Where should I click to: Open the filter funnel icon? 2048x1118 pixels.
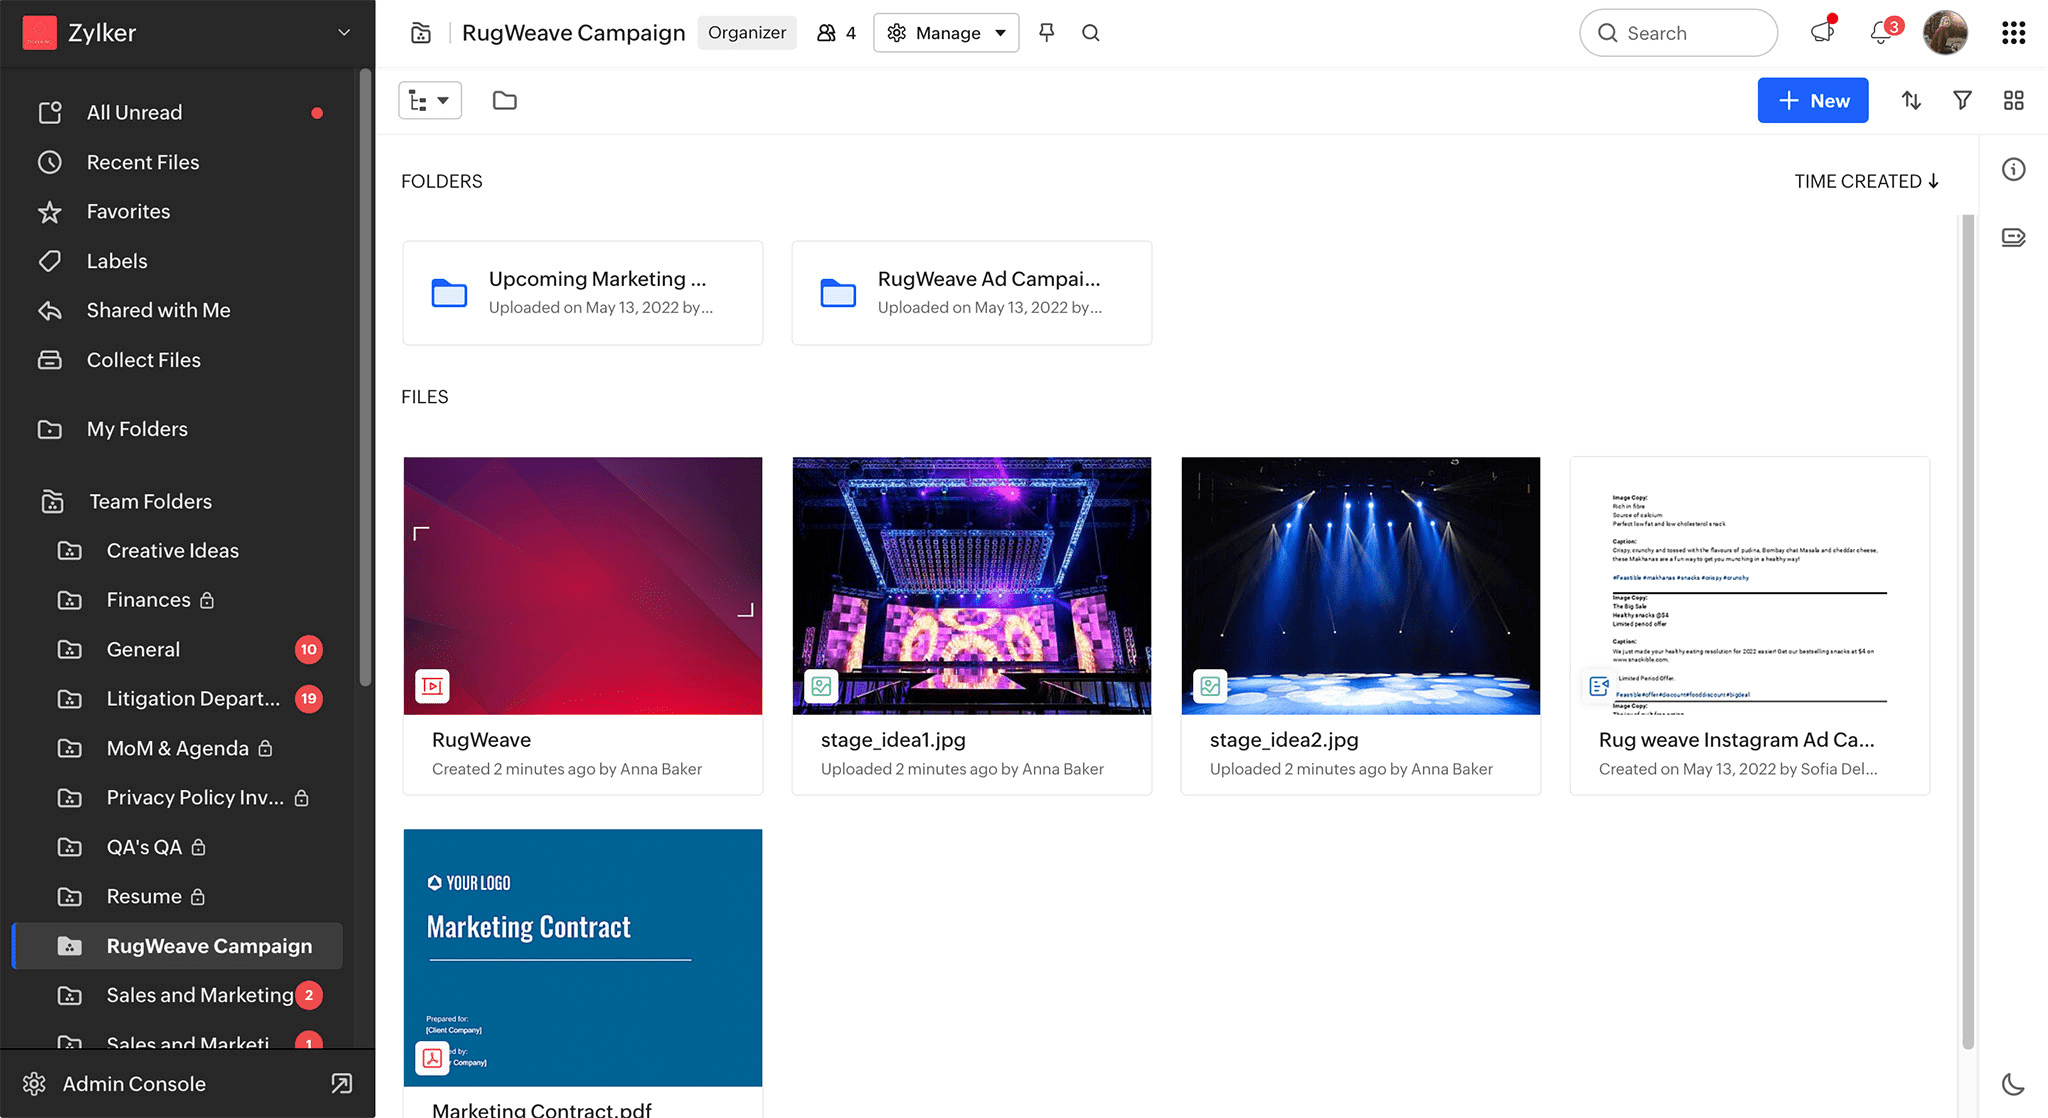1962,101
